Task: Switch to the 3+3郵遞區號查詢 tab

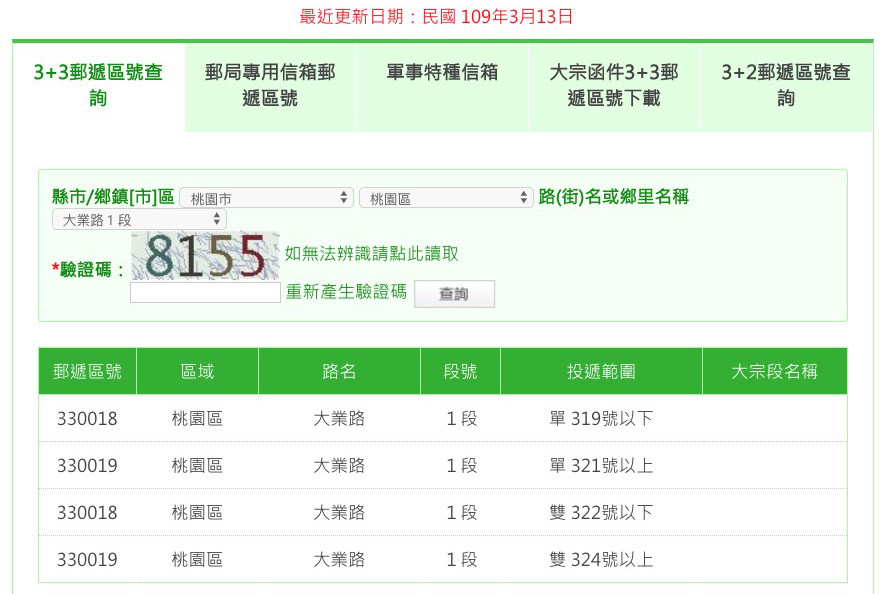Action: [96, 86]
